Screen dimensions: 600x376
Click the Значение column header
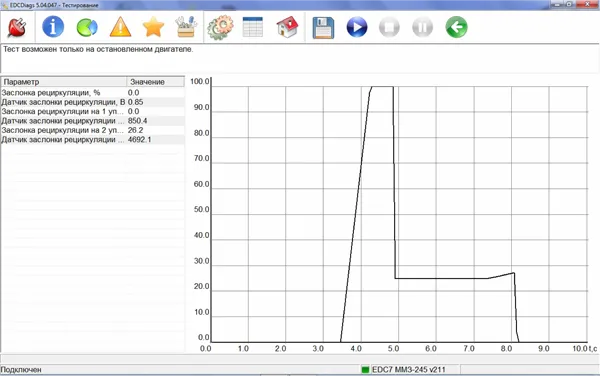pos(155,82)
